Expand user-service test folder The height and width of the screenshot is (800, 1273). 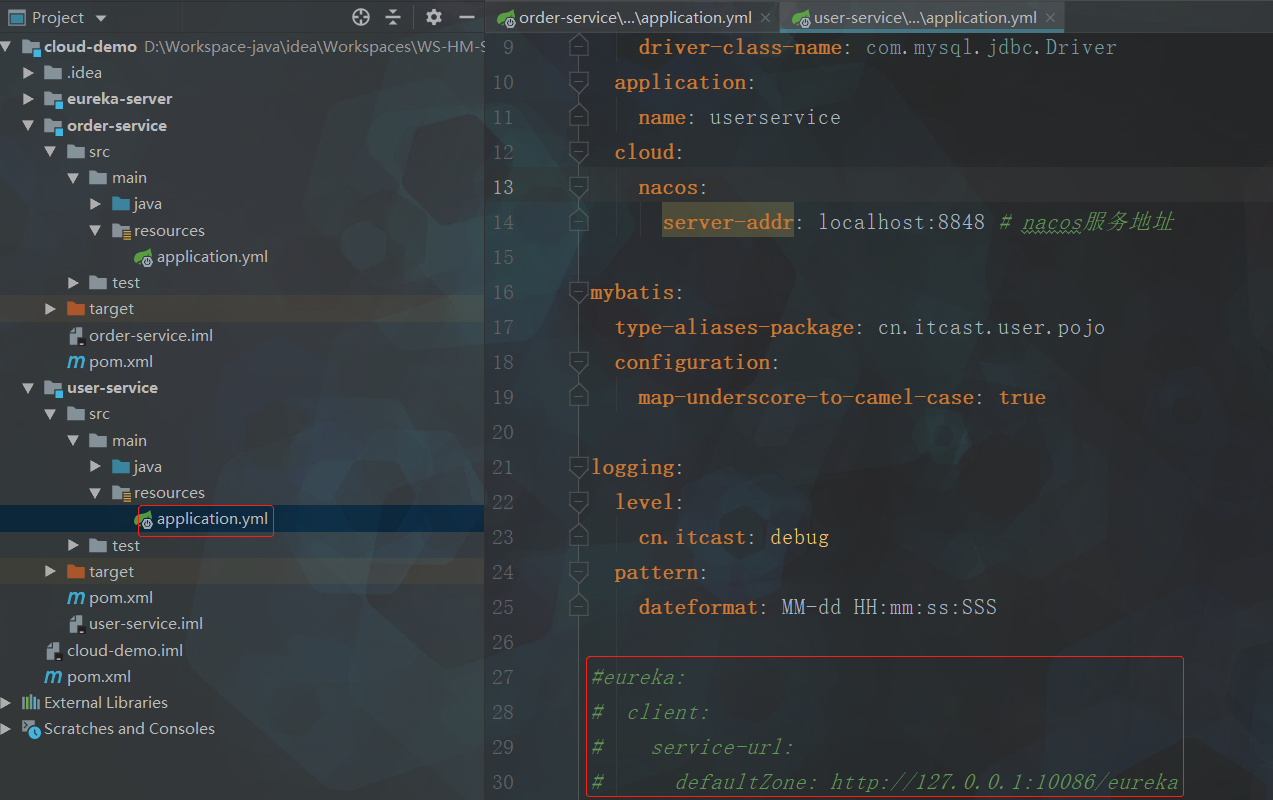(73, 546)
